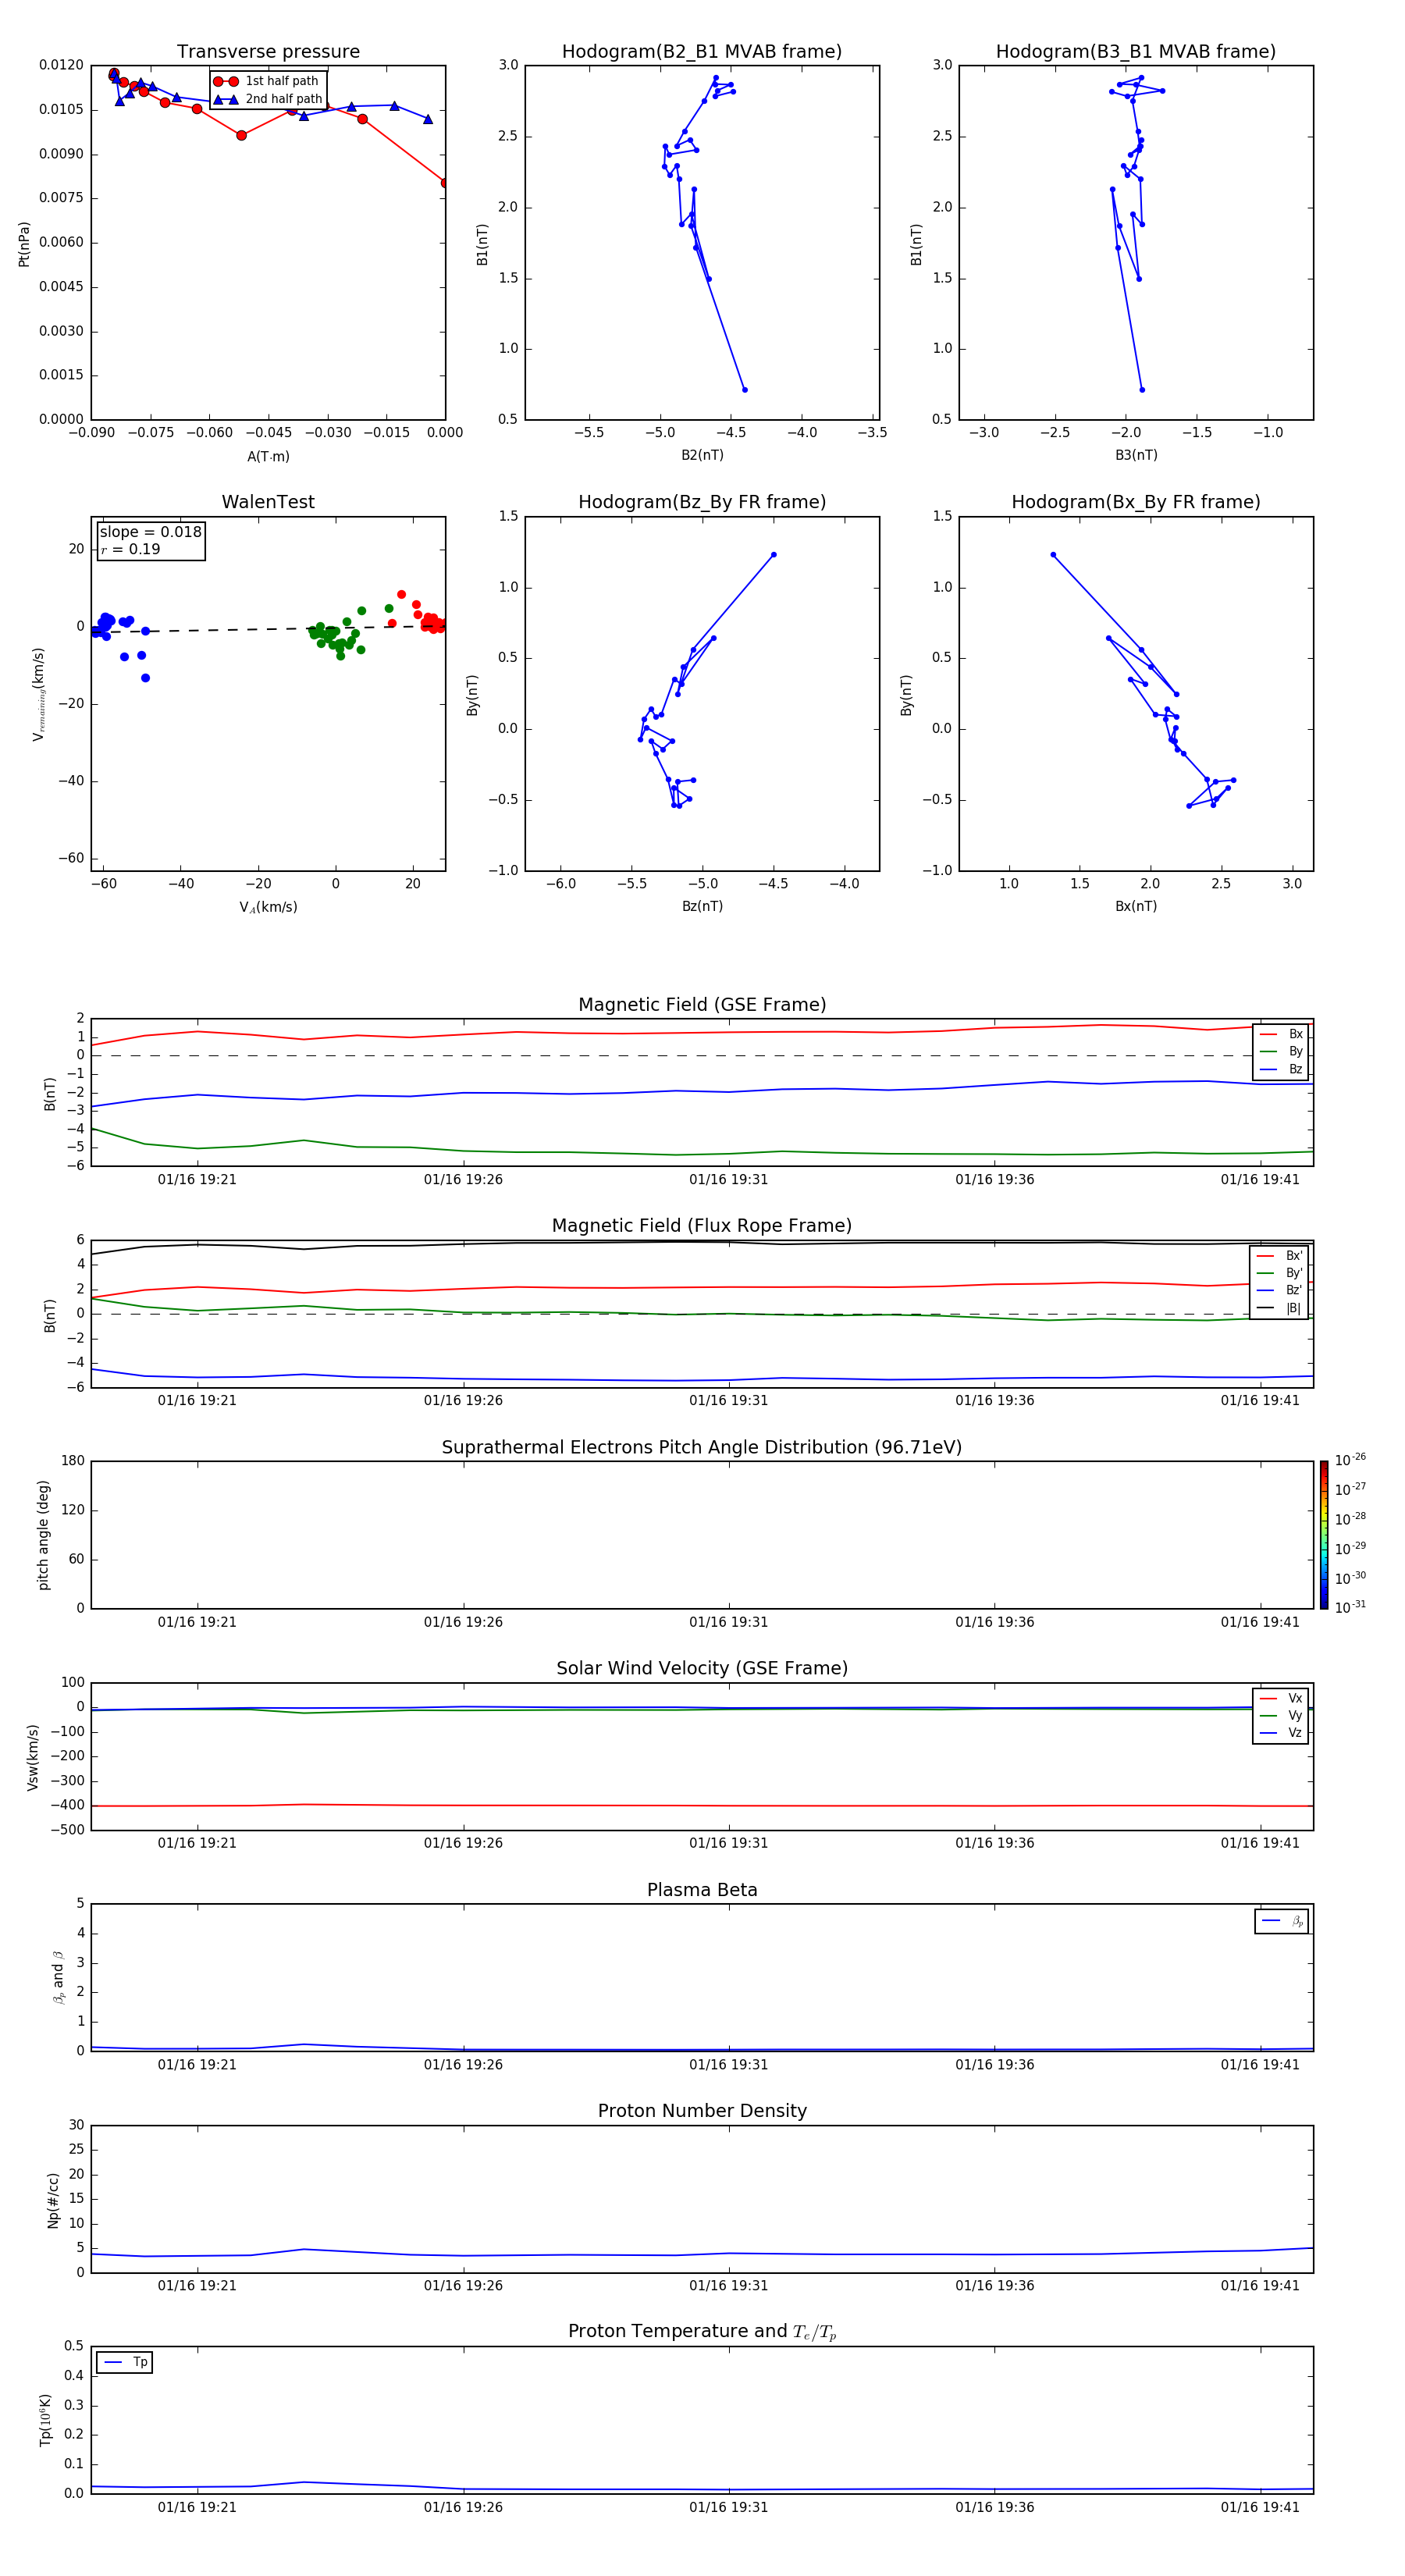1405x2576 pixels.
Task: Click the 'slope = 0.018' annotation
Action: 150,532
